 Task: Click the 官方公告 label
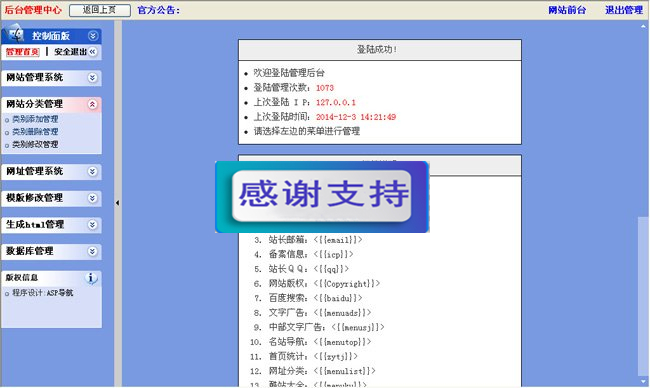click(159, 10)
